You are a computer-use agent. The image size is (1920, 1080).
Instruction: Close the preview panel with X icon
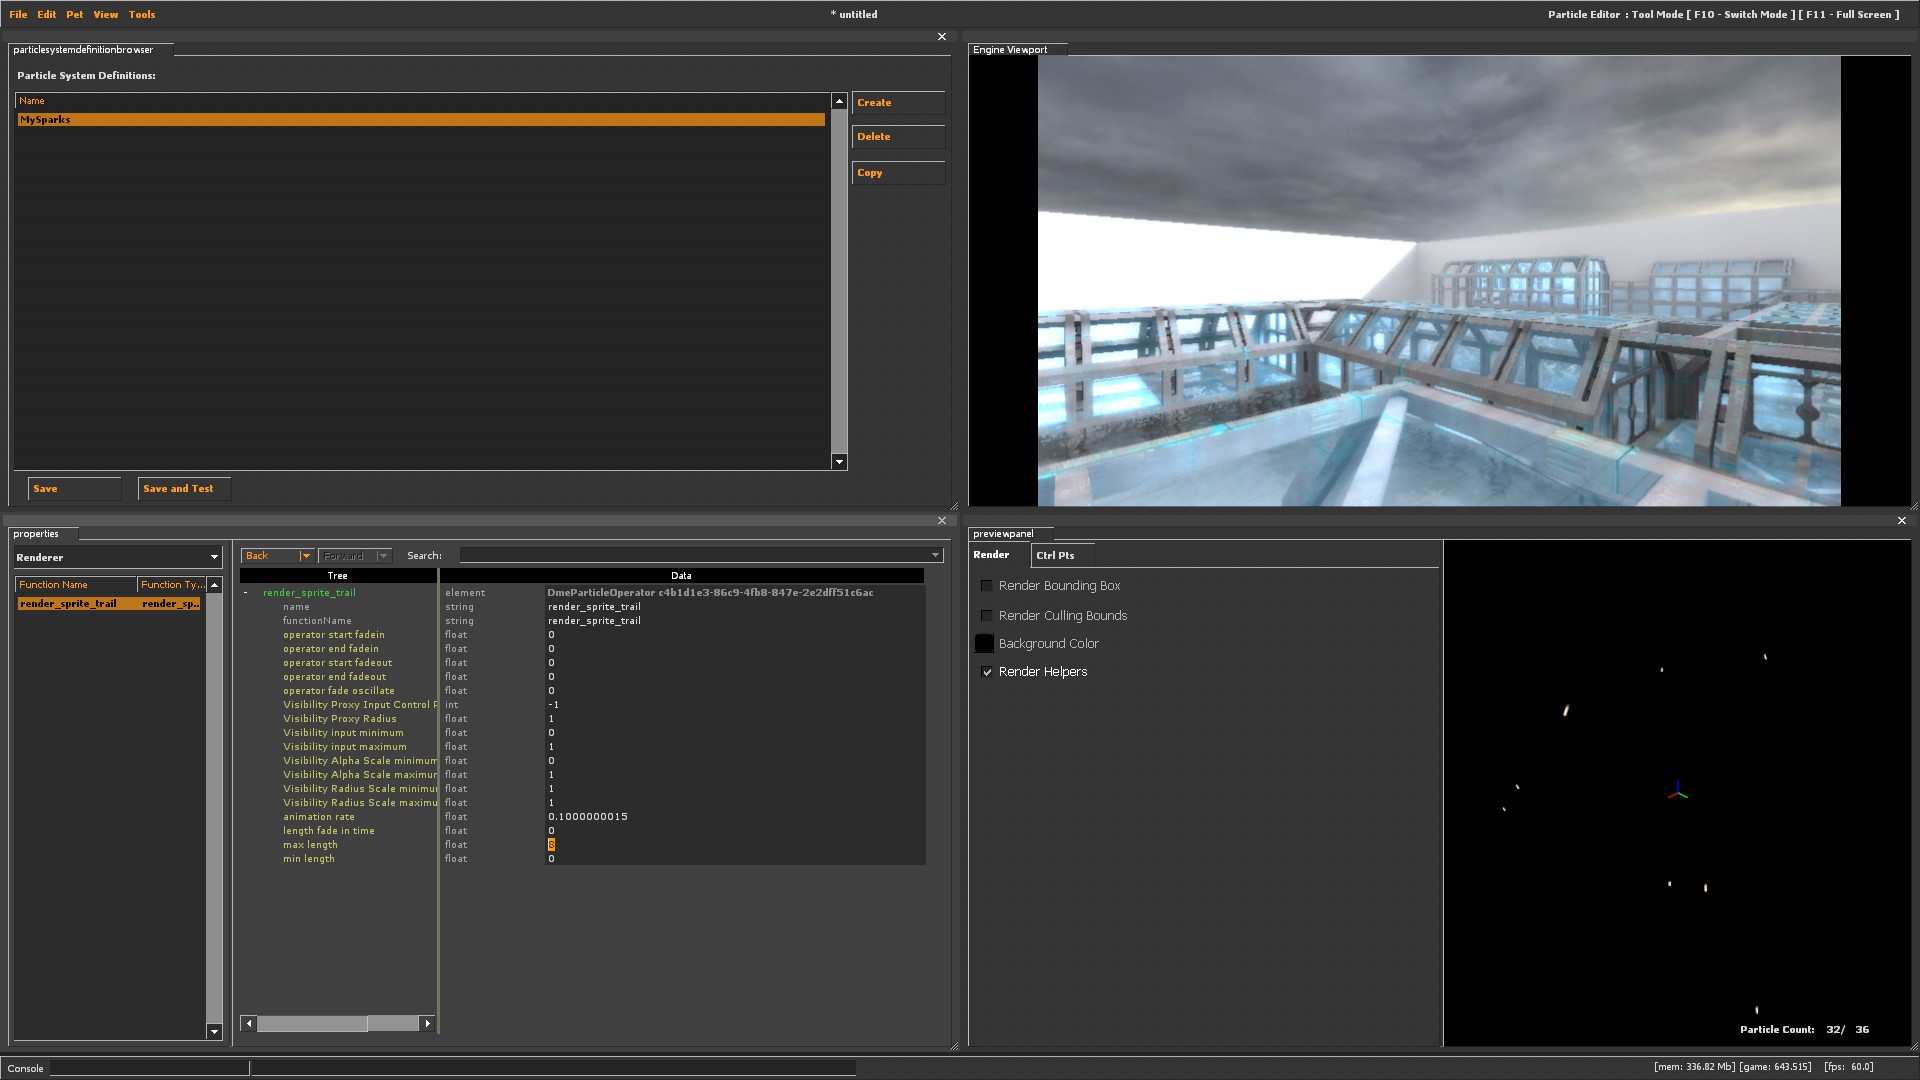1901,521
